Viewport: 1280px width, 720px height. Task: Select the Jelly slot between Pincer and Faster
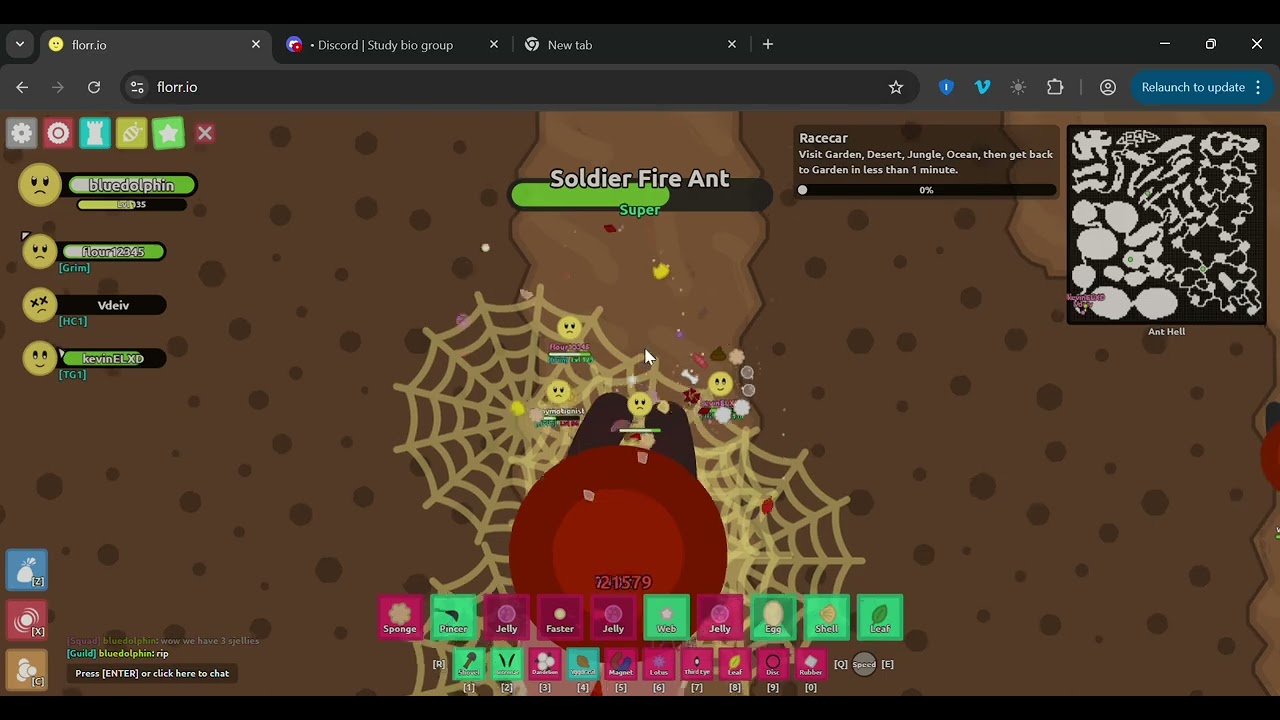tap(506, 616)
